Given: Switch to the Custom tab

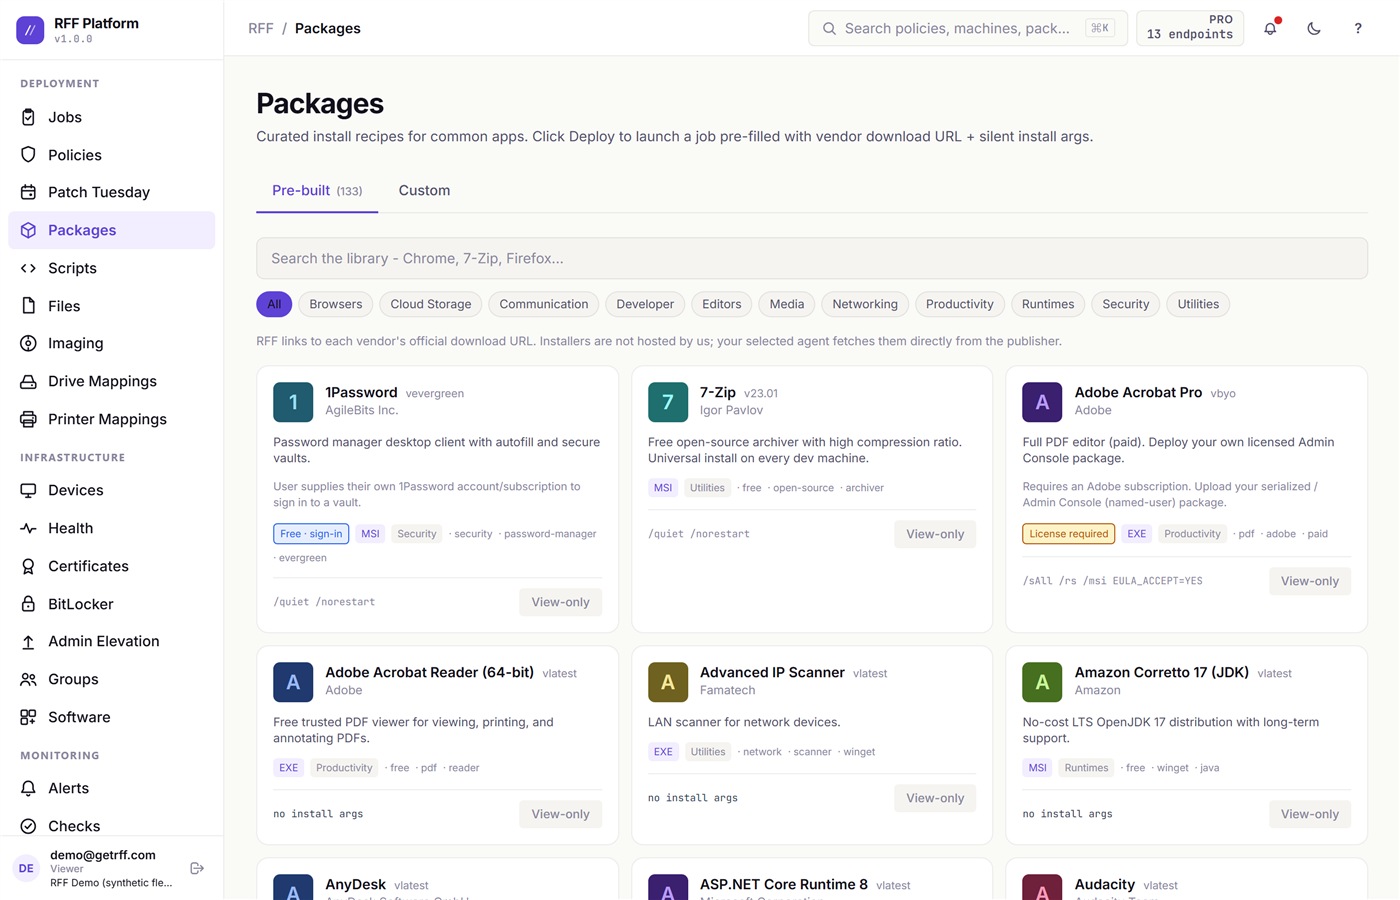Looking at the screenshot, I should pyautogui.click(x=424, y=190).
